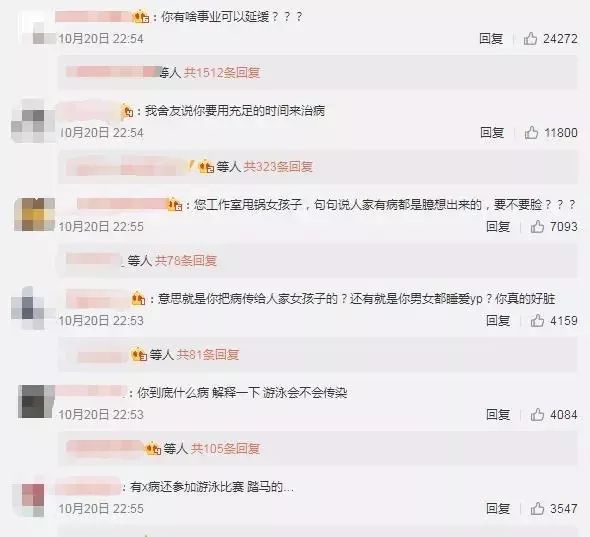Like the comment showing 7093 likes
Image resolution: width=590 pixels, height=537 pixels.
click(537, 226)
